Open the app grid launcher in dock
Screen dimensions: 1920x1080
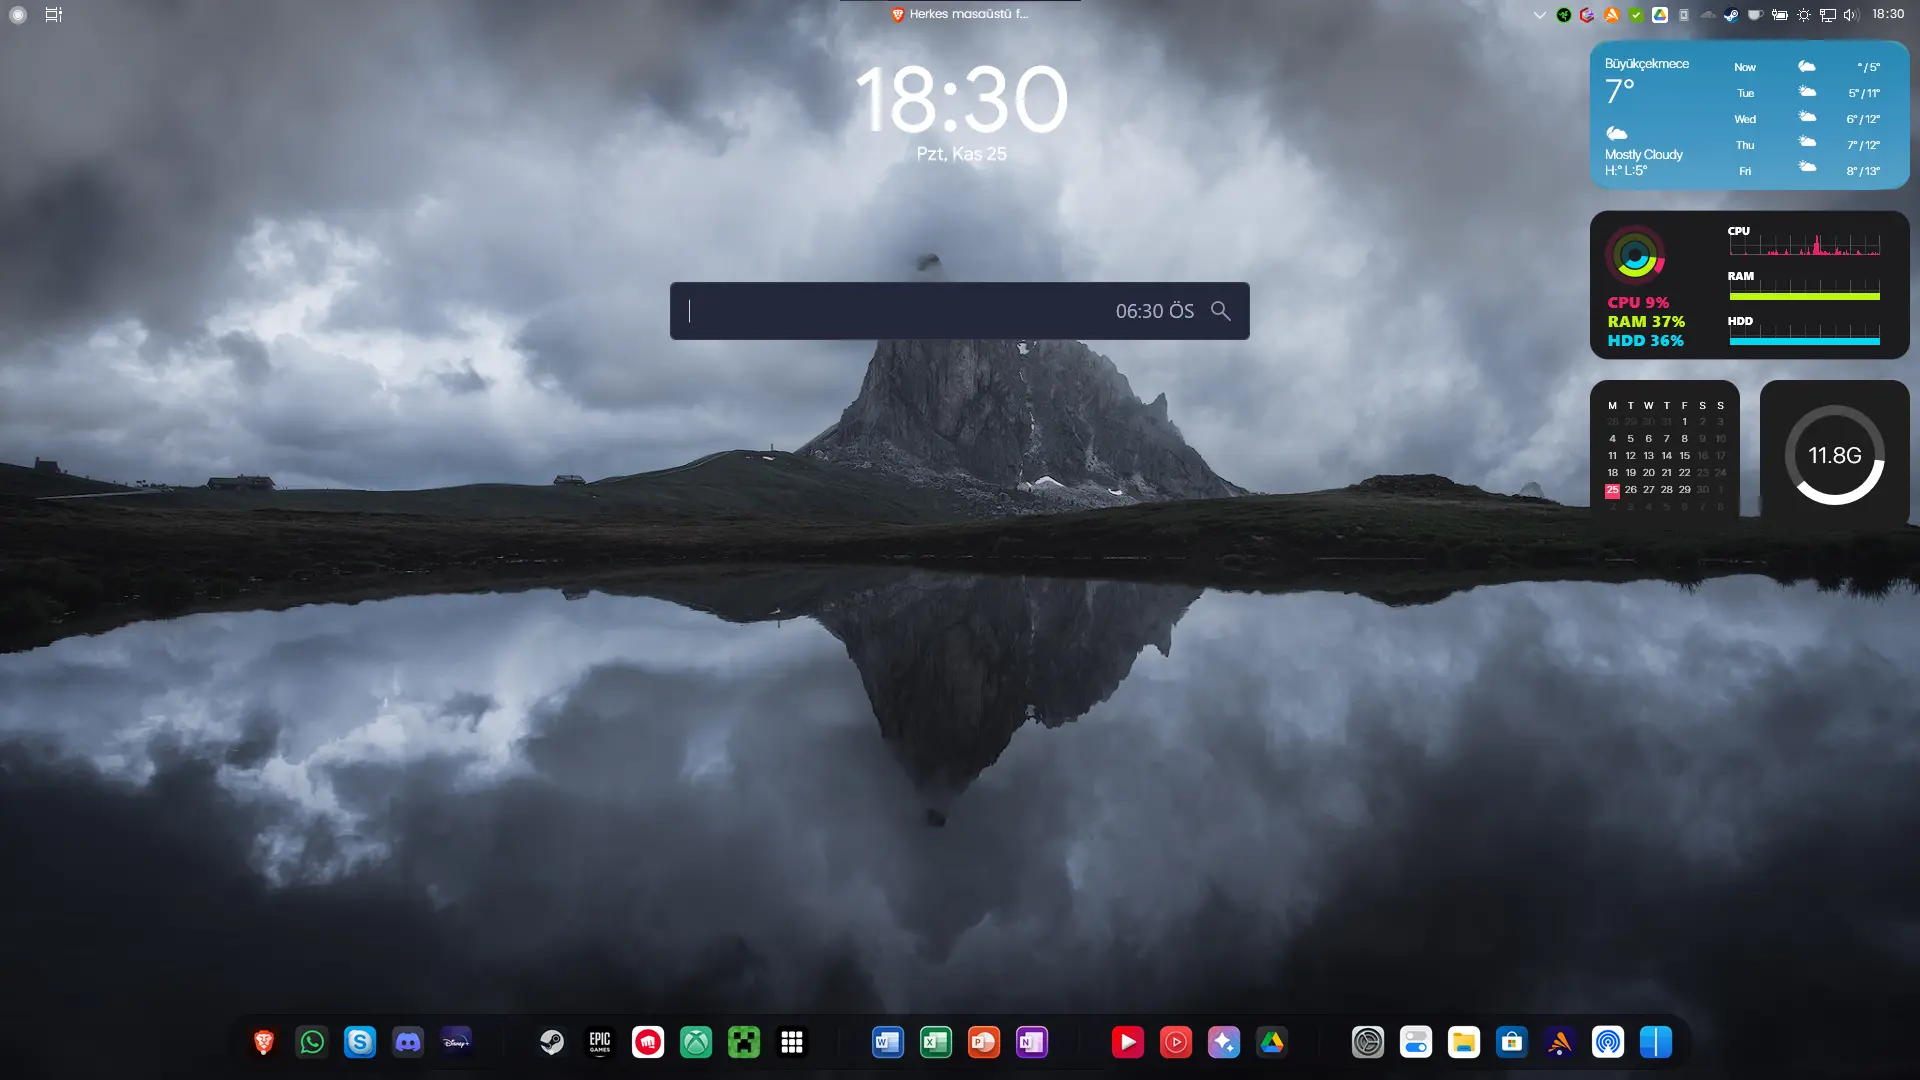[792, 1042]
